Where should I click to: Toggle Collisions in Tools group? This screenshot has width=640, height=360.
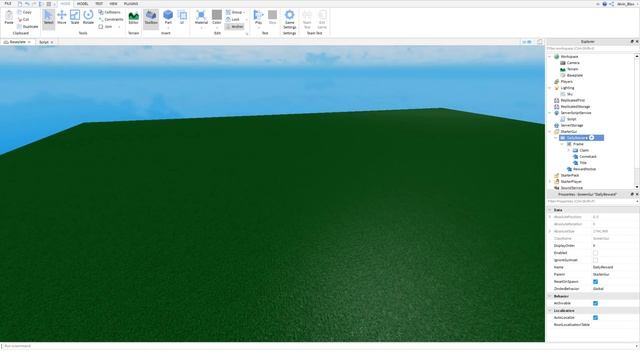109,12
